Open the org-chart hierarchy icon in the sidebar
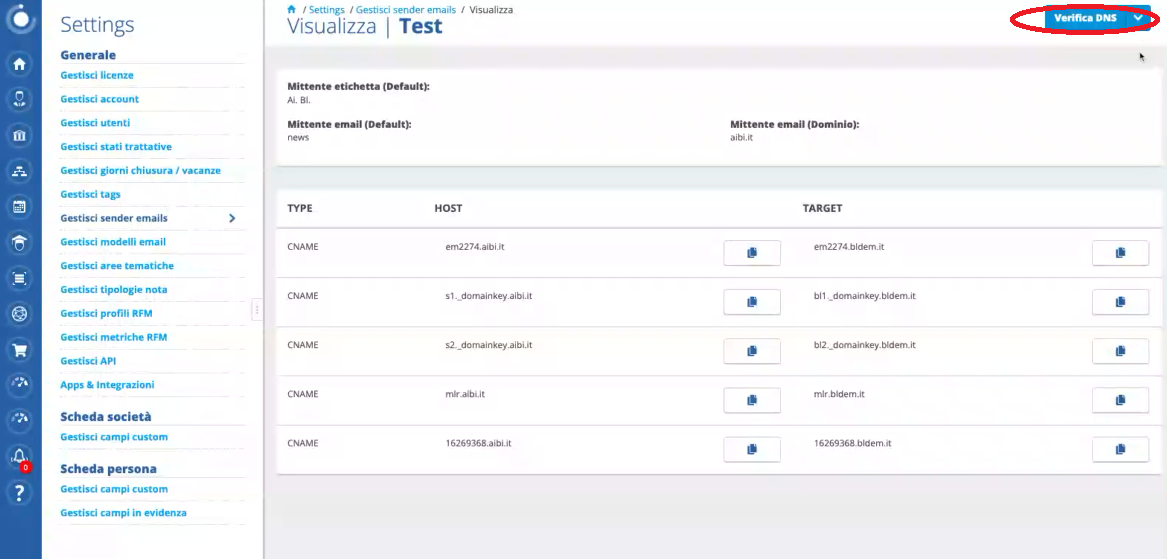This screenshot has width=1167, height=559. [20, 171]
